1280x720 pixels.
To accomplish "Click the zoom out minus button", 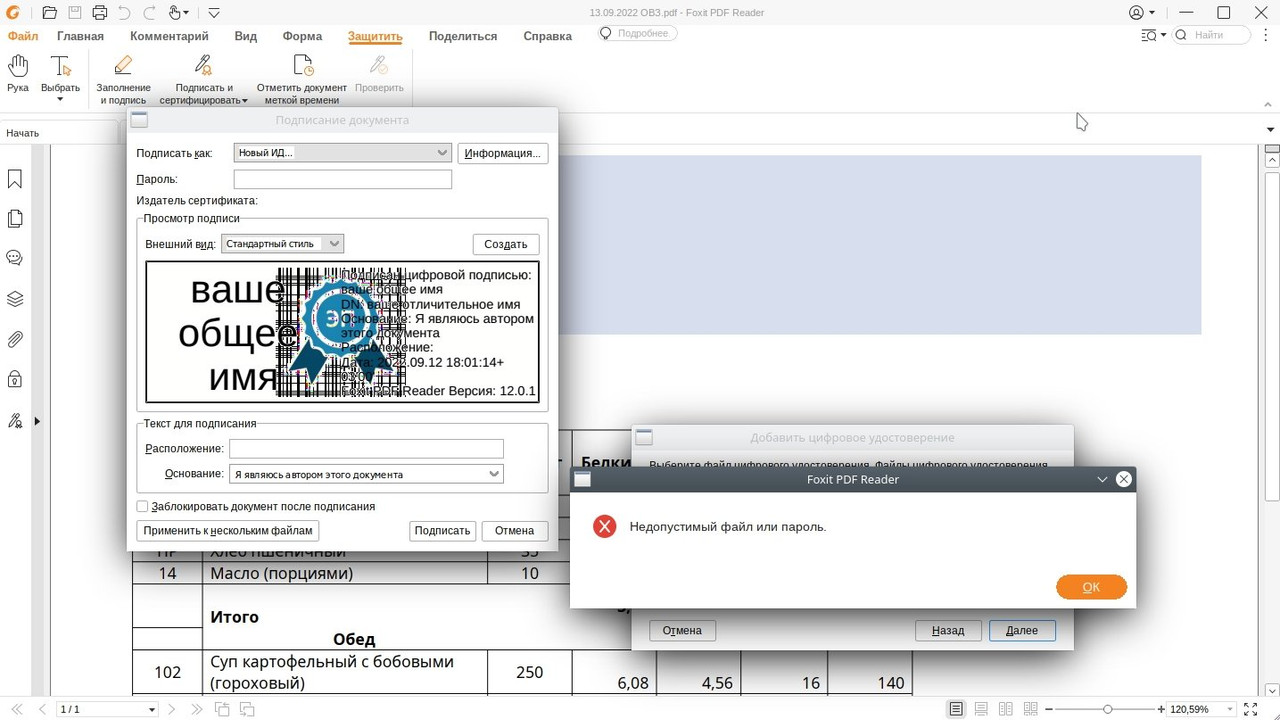I will point(1049,709).
